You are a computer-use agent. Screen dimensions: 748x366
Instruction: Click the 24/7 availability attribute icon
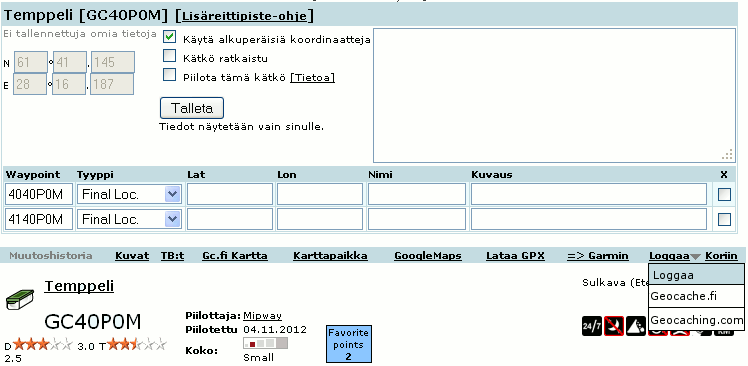tap(592, 325)
